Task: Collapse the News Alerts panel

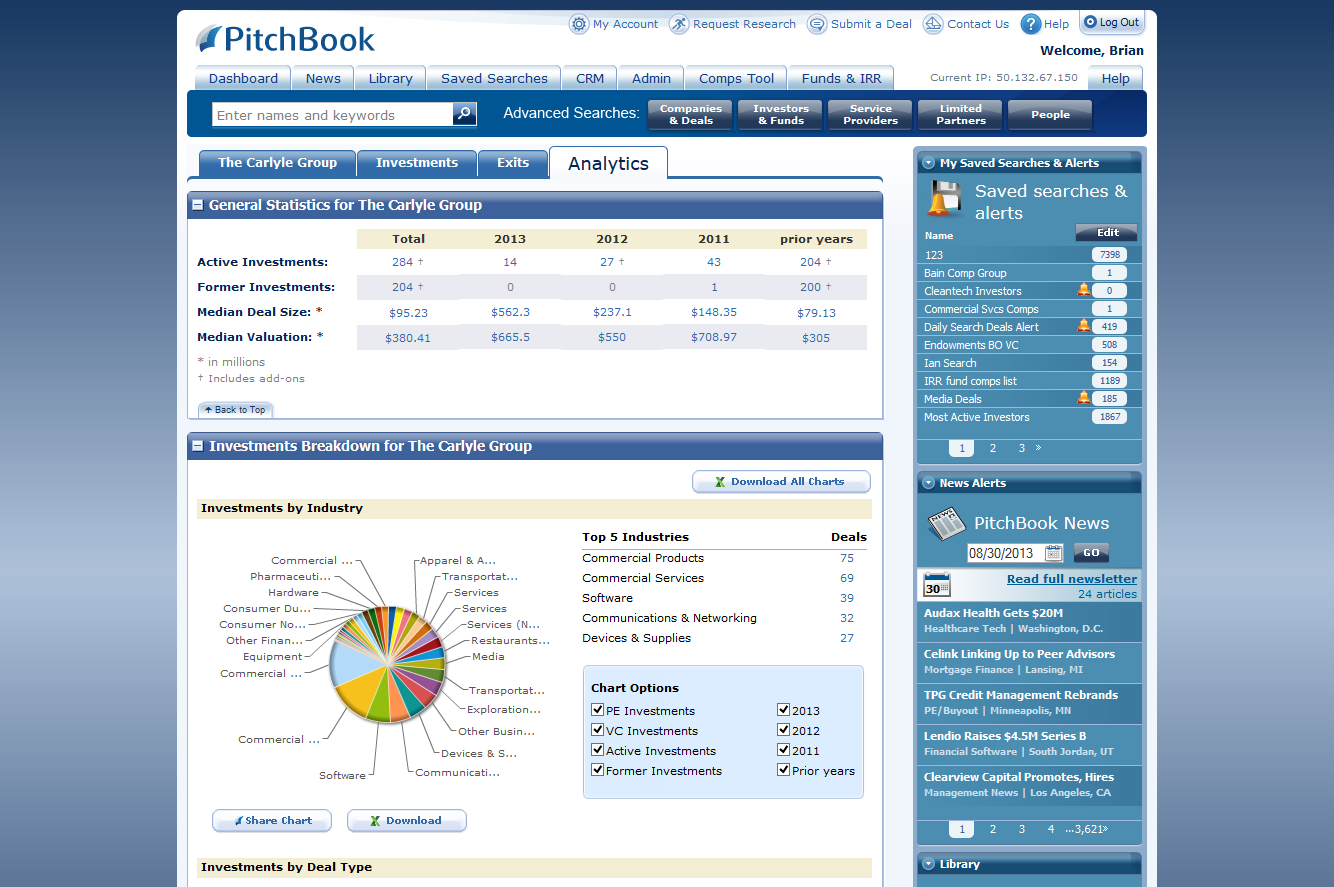Action: 928,483
